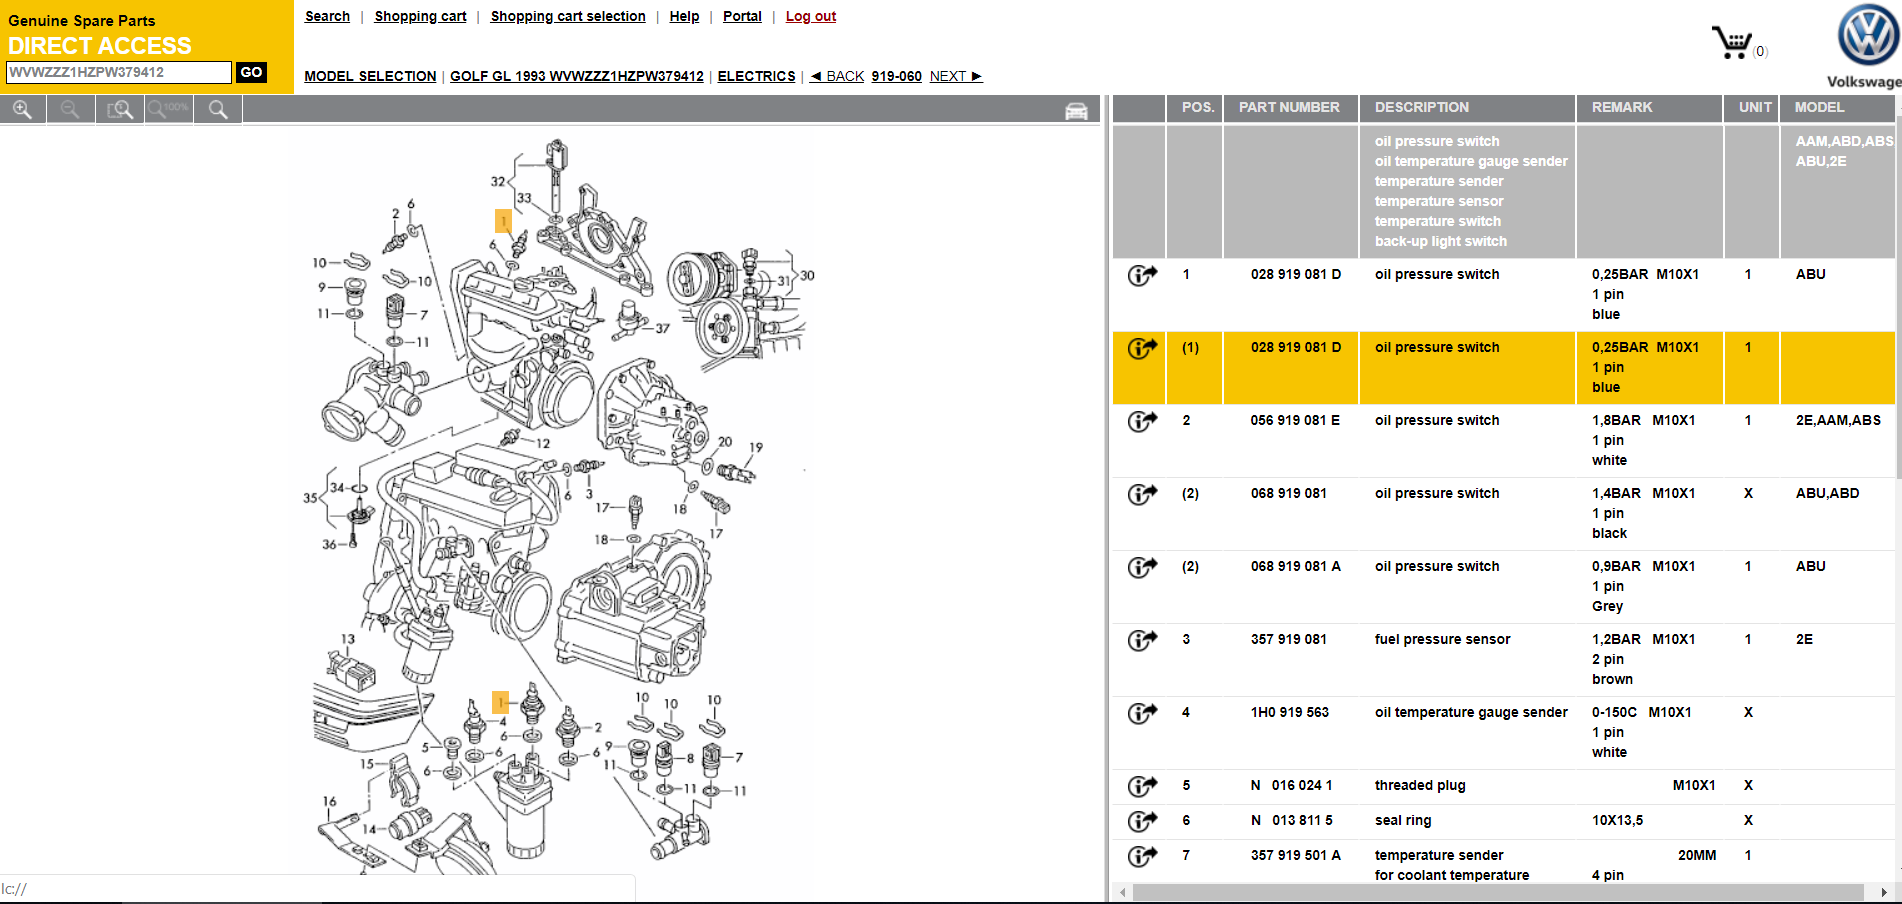Click info icon for threaded plug row
Image resolution: width=1902 pixels, height=904 pixels.
(1141, 787)
